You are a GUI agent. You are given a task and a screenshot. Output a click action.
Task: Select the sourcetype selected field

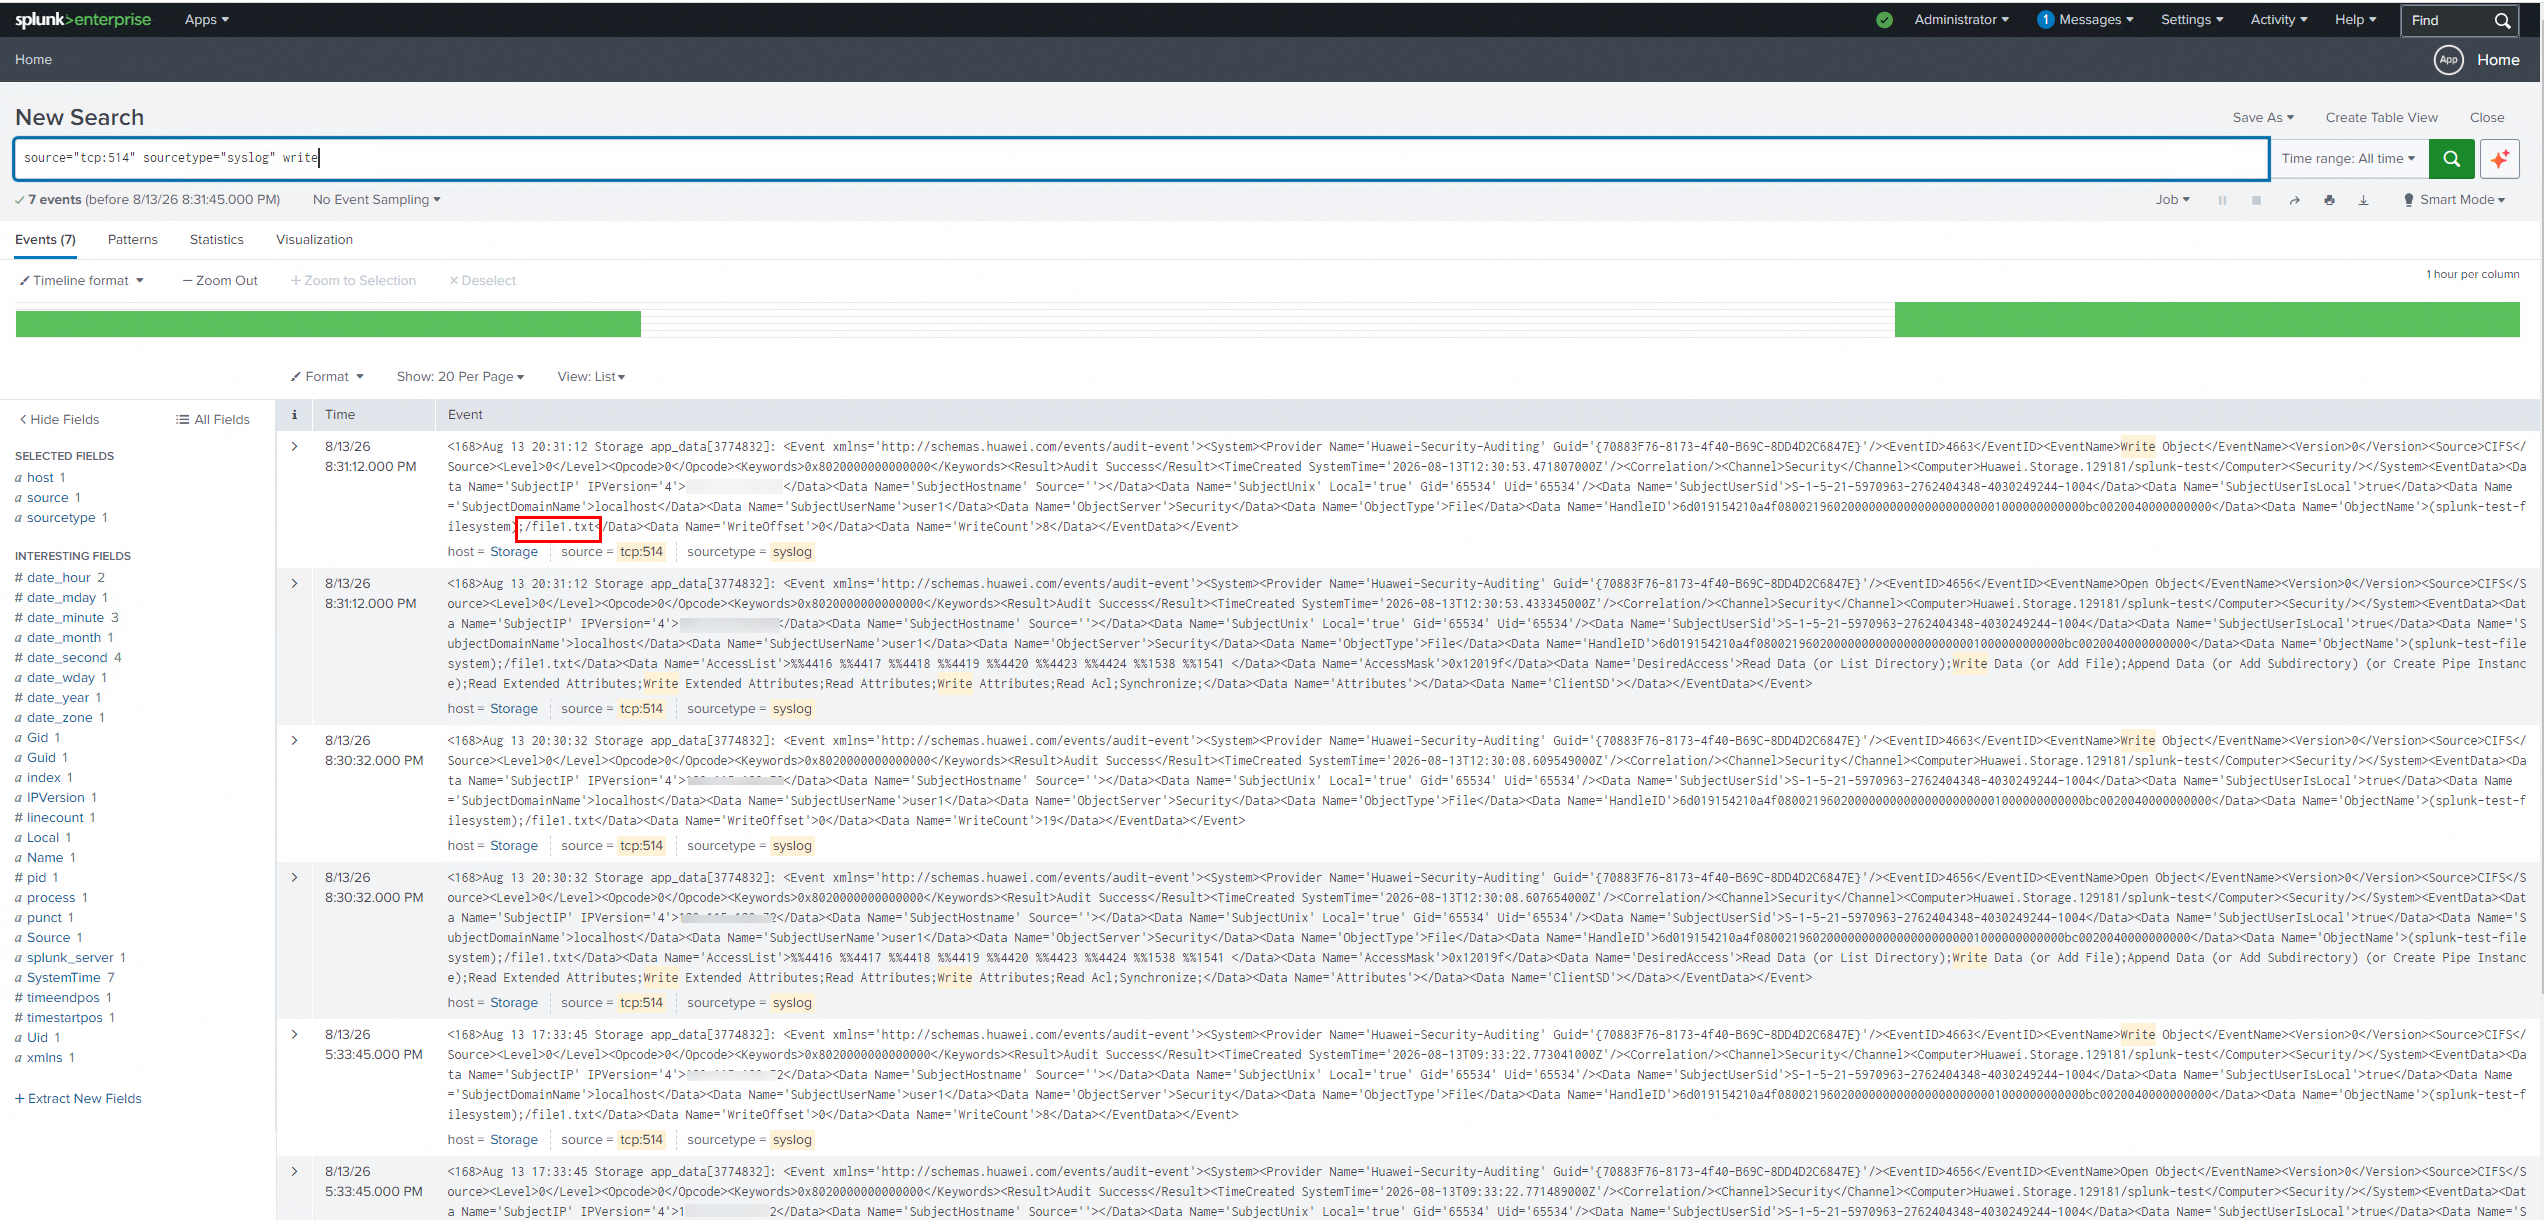click(x=61, y=518)
